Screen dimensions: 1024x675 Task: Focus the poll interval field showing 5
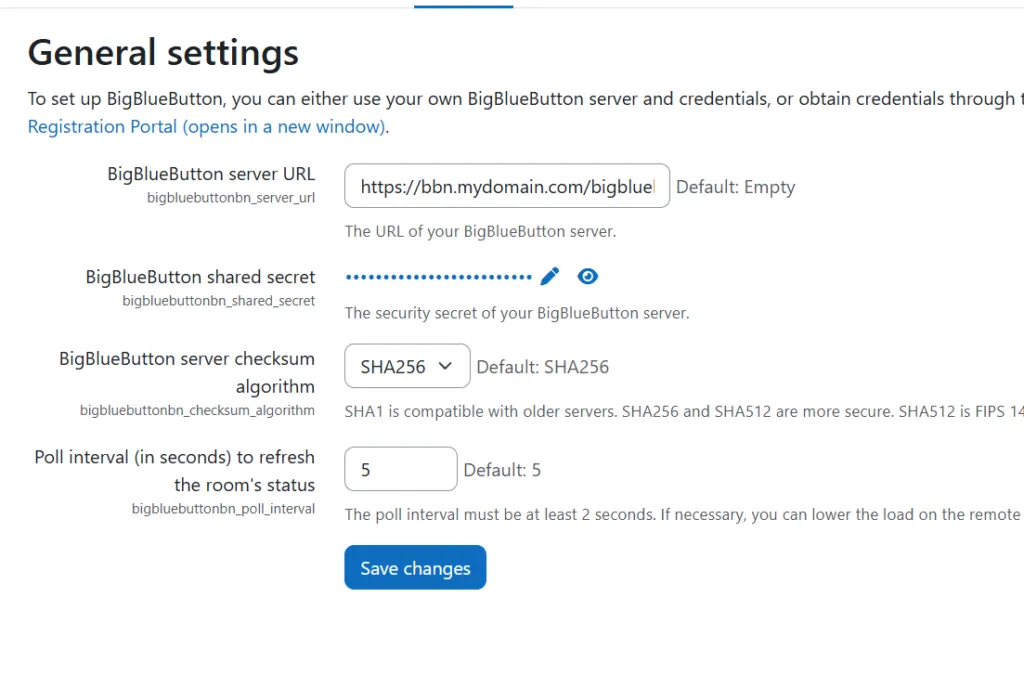tap(400, 469)
